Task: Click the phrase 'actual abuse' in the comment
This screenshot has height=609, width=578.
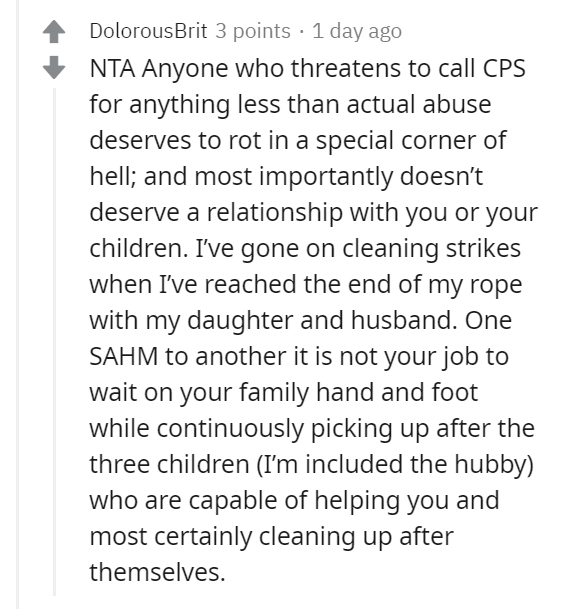Action: coord(419,104)
